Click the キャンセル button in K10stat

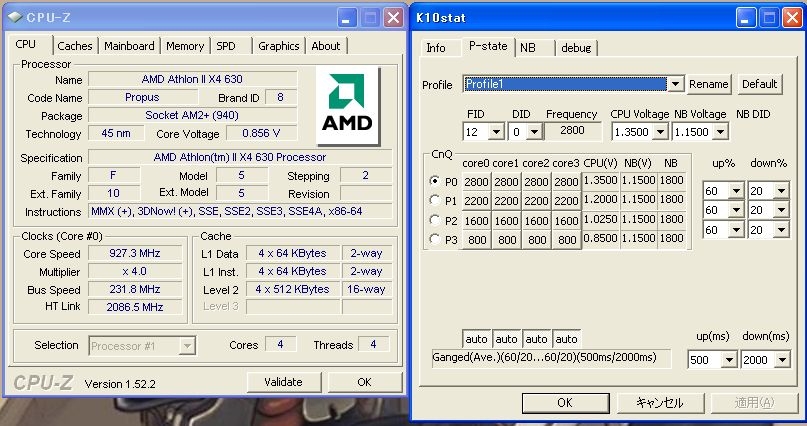click(660, 402)
